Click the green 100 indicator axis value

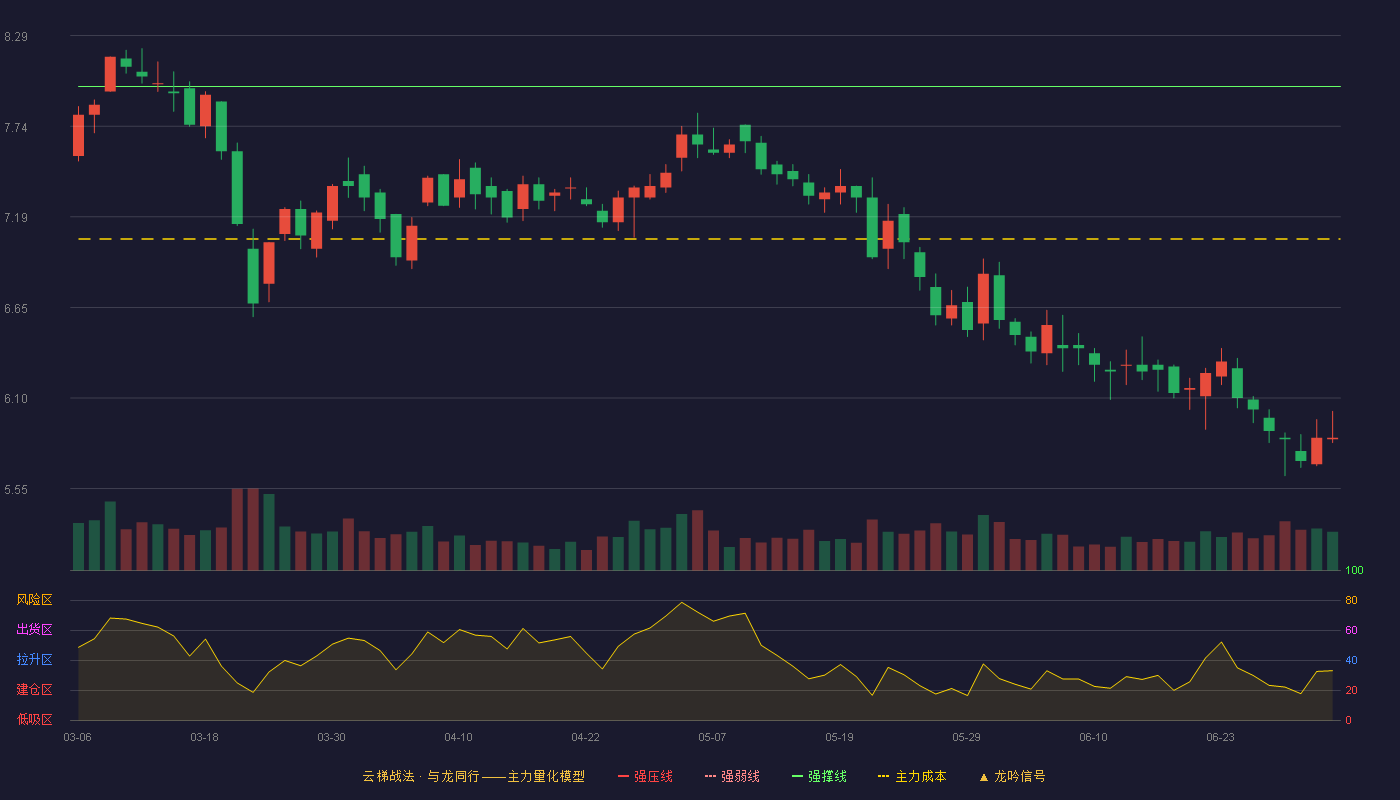1354,570
